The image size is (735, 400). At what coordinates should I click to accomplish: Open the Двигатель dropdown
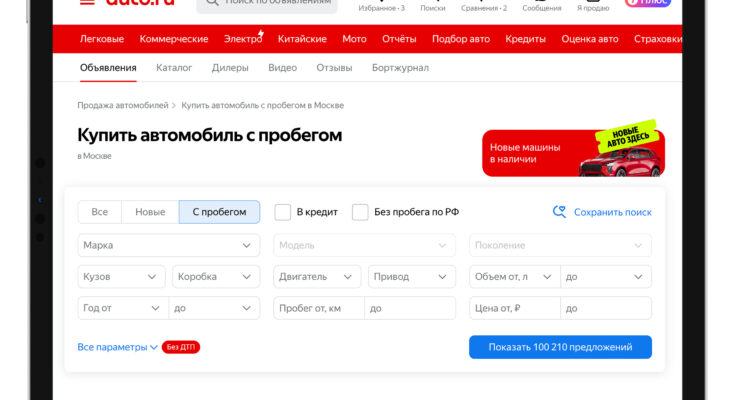[x=317, y=277]
